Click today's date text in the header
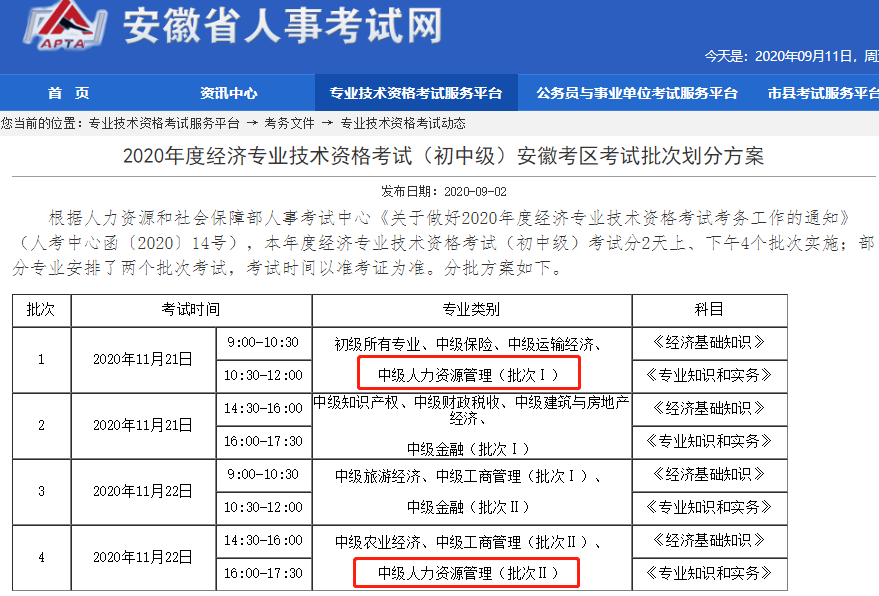This screenshot has height=596, width=879. coord(790,56)
